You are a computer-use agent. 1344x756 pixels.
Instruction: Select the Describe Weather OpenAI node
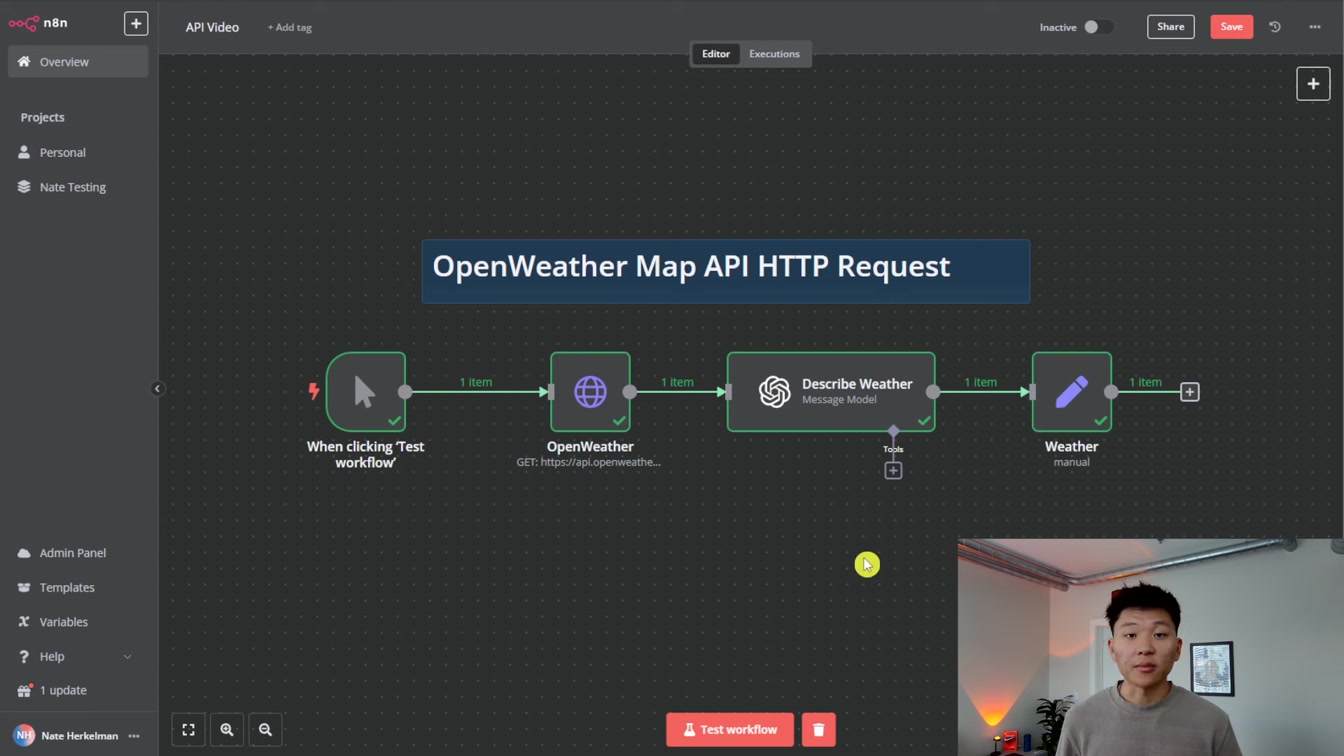pos(831,391)
